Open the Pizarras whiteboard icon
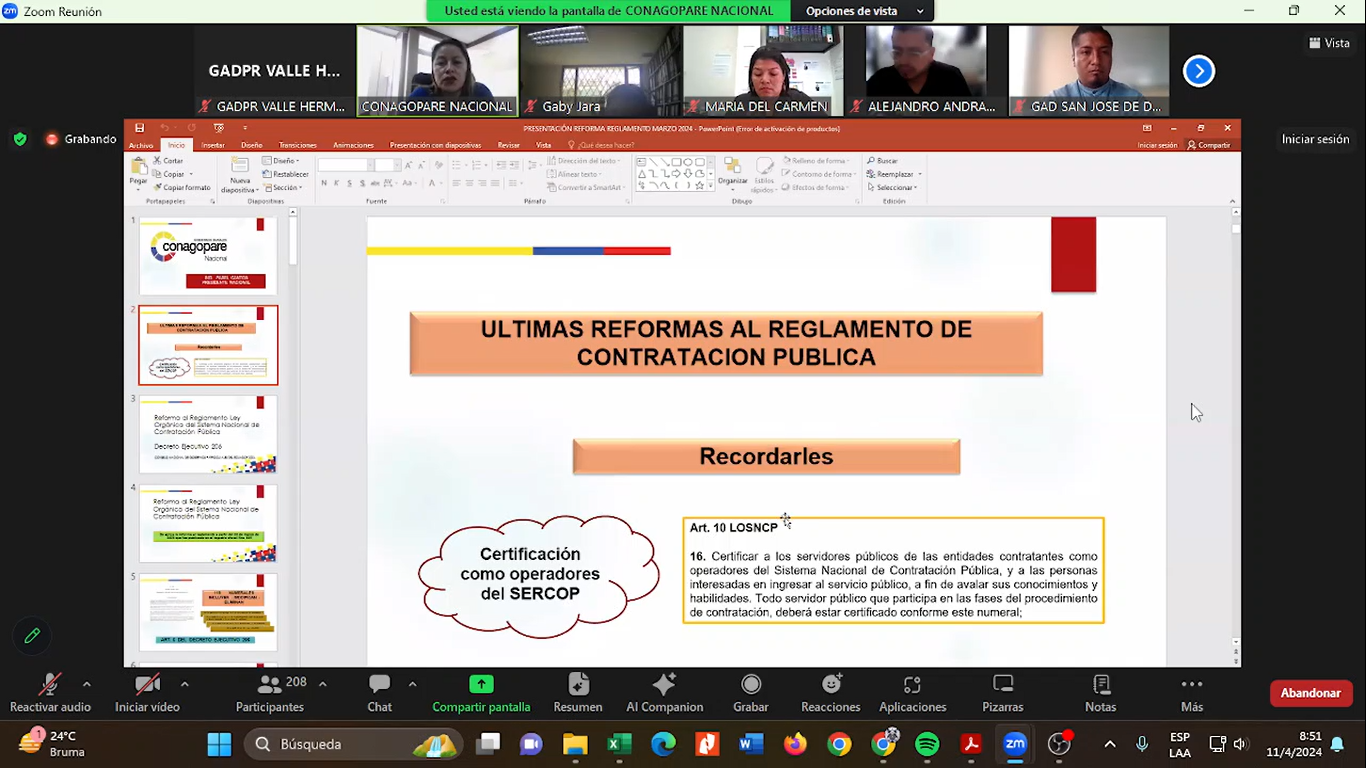 [x=1002, y=685]
